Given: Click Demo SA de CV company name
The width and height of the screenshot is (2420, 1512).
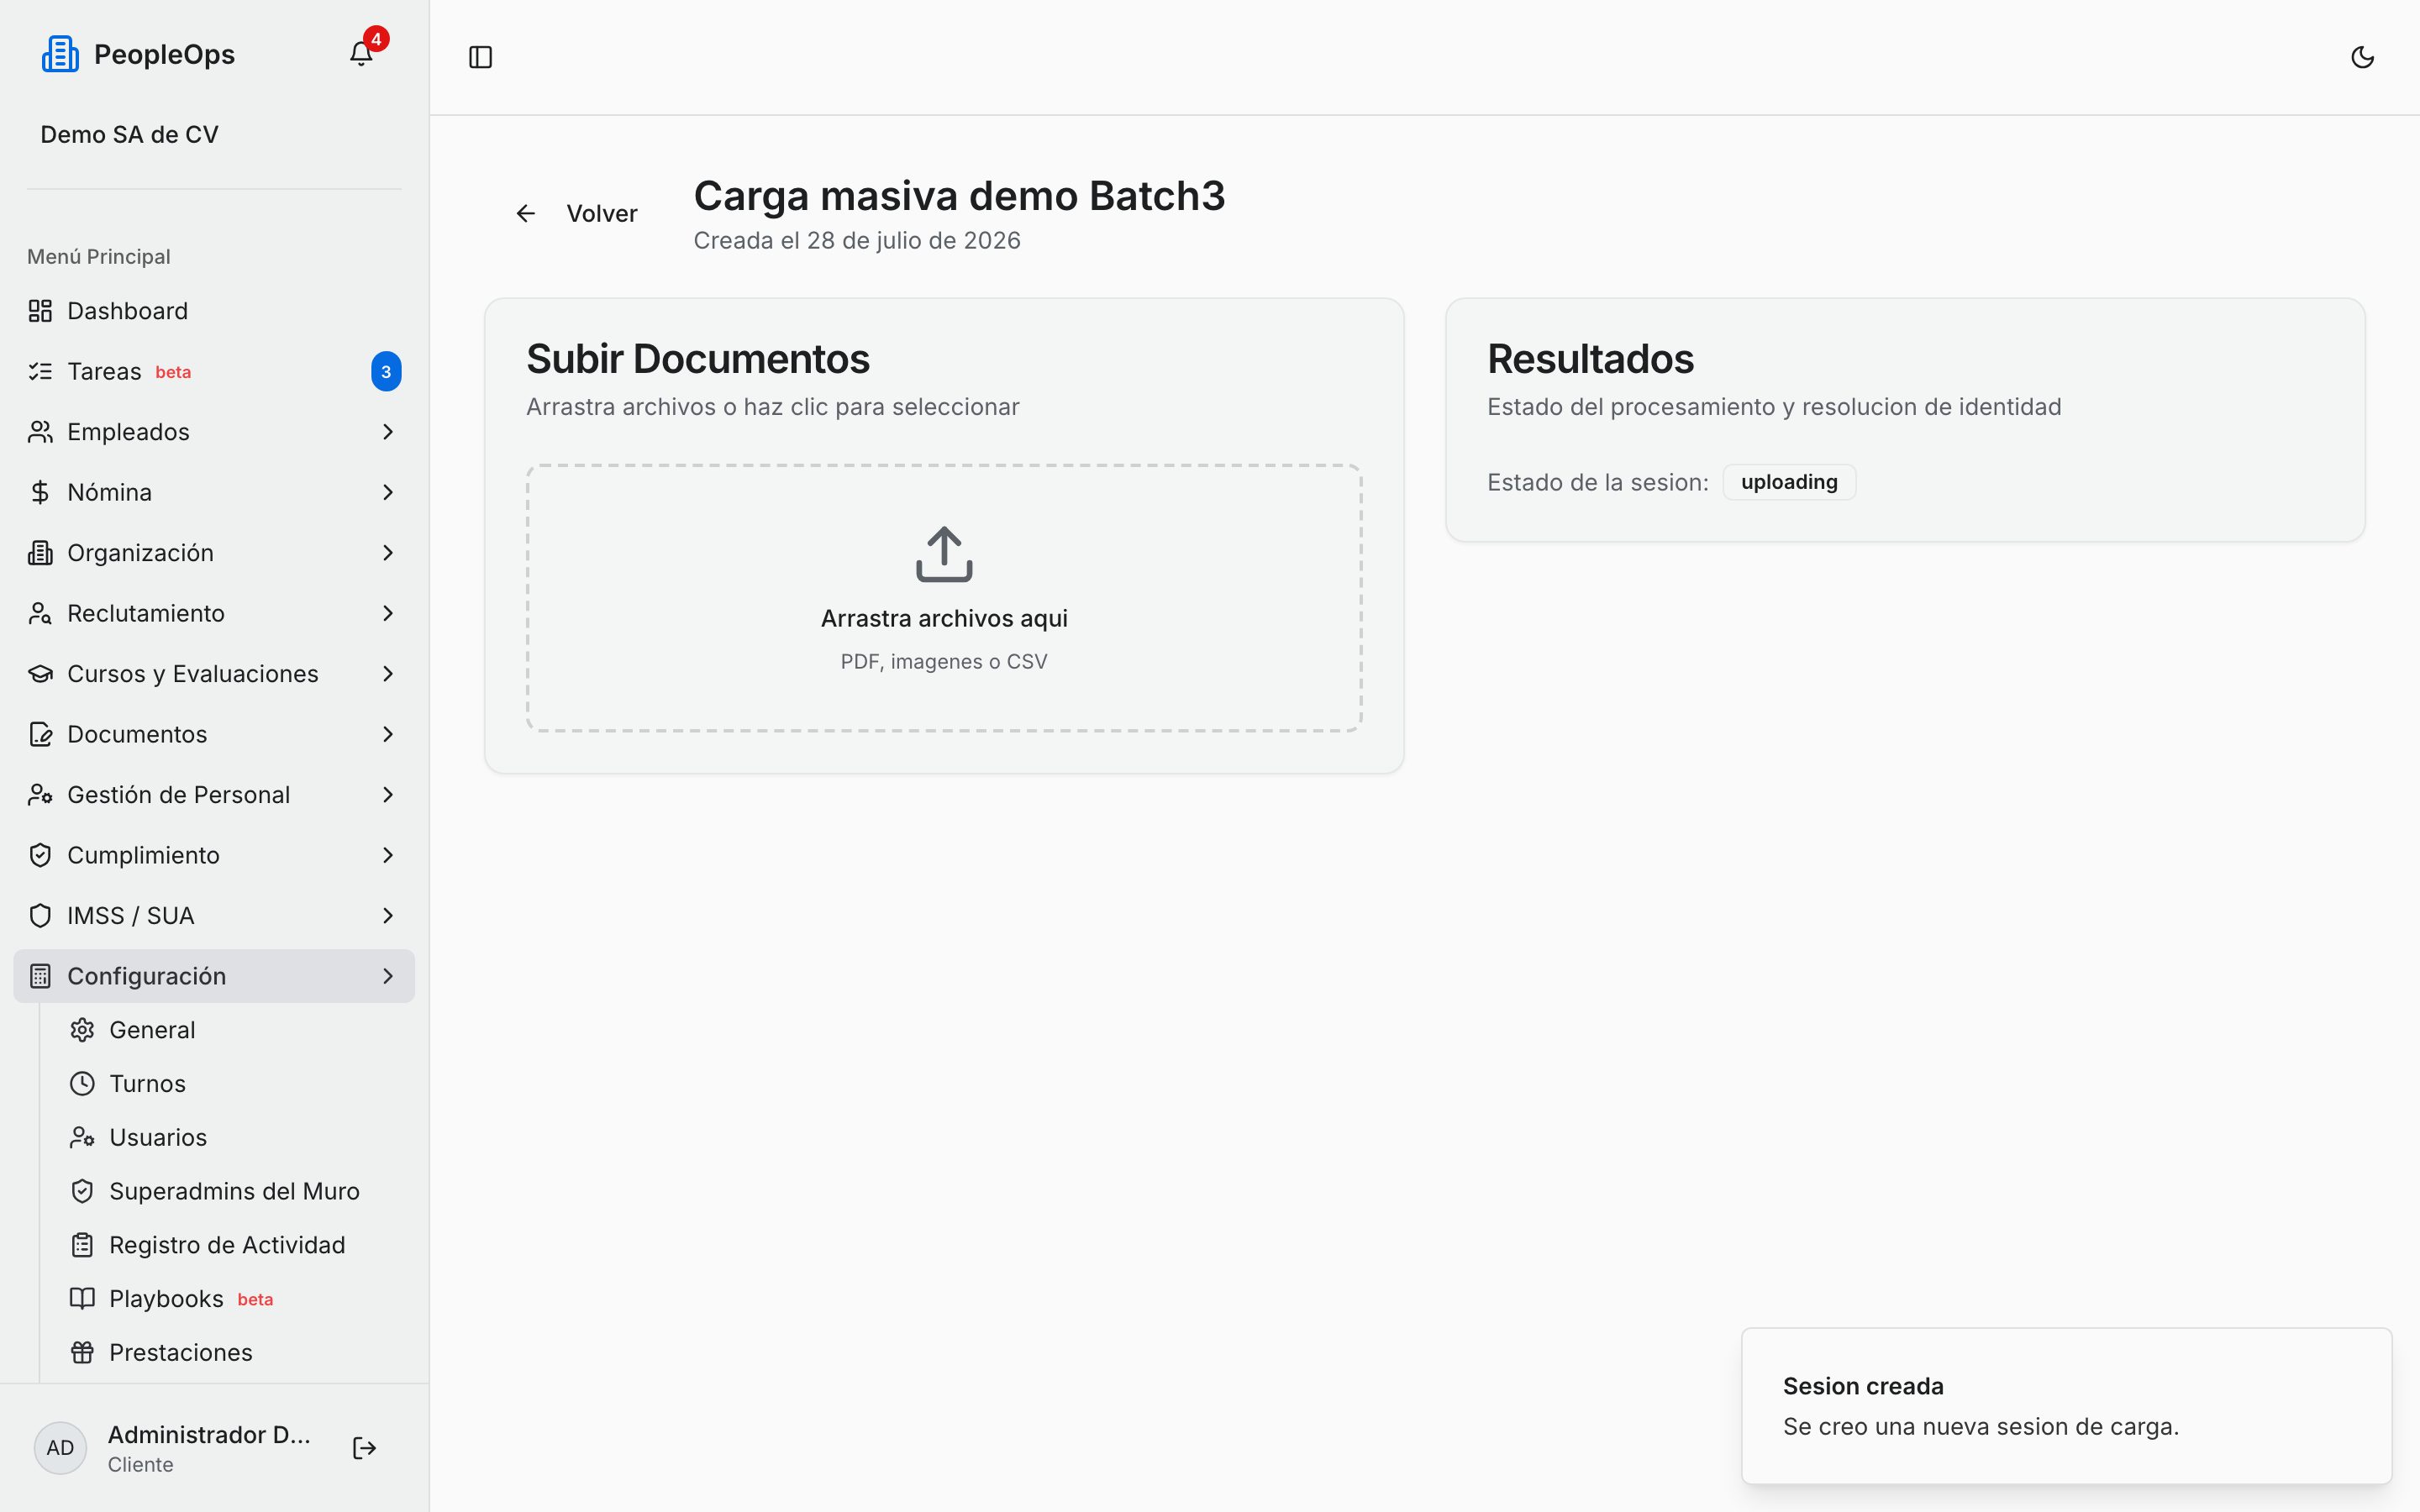Looking at the screenshot, I should click(x=129, y=134).
